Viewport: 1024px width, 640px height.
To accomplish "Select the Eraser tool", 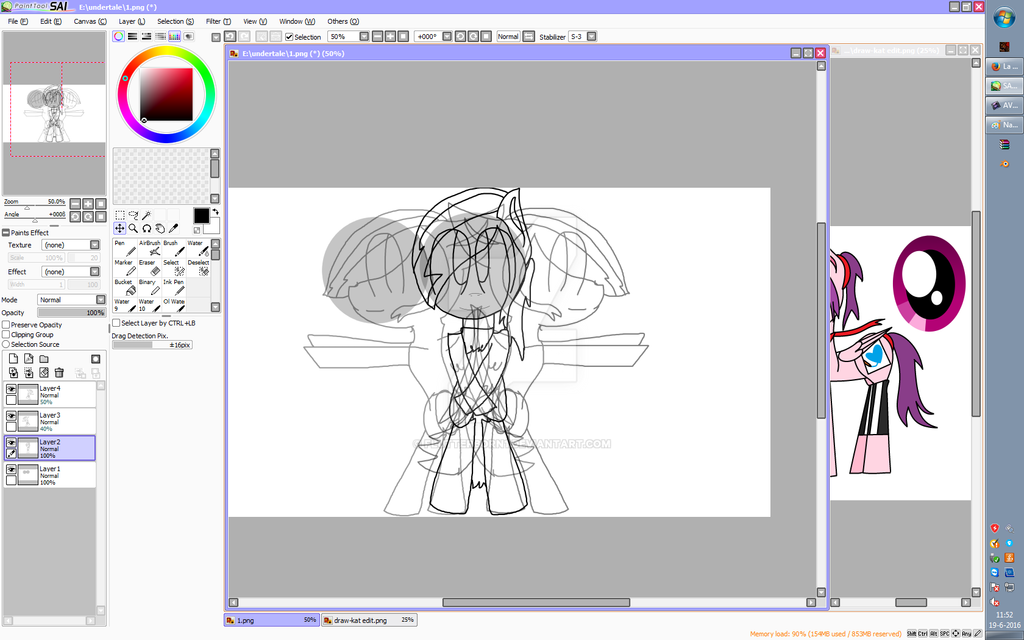I will coord(150,268).
